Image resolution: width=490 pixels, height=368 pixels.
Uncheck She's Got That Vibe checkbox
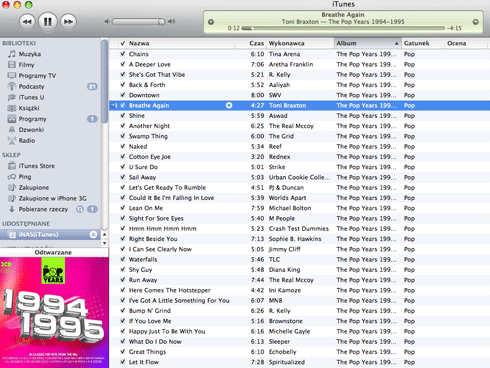pos(123,75)
